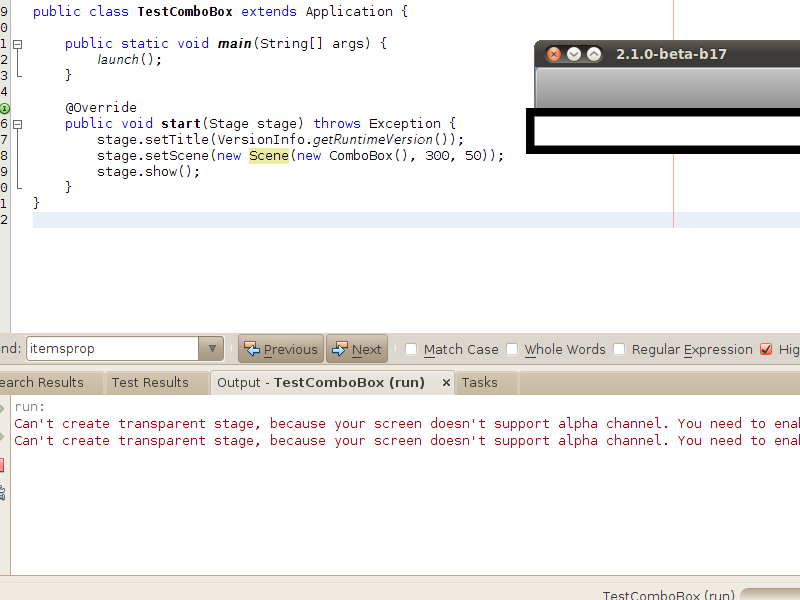This screenshot has height=600, width=800.
Task: Enable the Match Case checkbox
Action: click(x=411, y=349)
